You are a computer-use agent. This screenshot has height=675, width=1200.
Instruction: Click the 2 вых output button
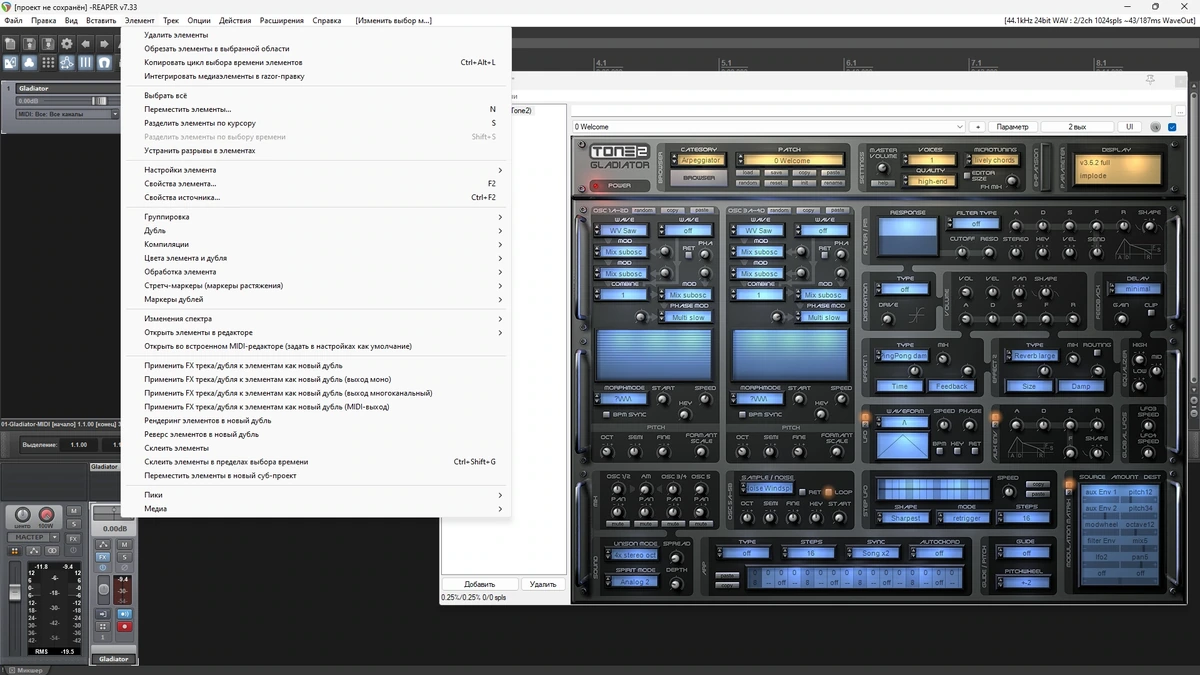click(x=1077, y=127)
